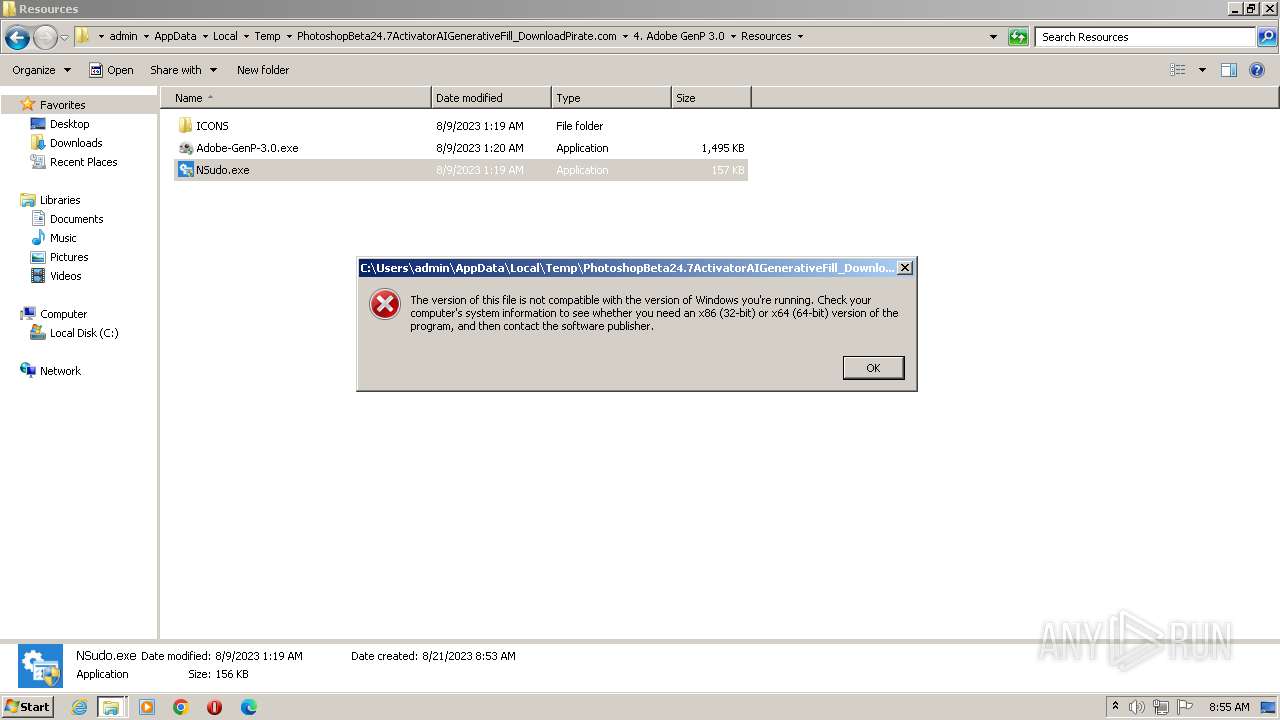This screenshot has height=720, width=1280.
Task: Select the NSudo.exe file icon
Action: 185,170
